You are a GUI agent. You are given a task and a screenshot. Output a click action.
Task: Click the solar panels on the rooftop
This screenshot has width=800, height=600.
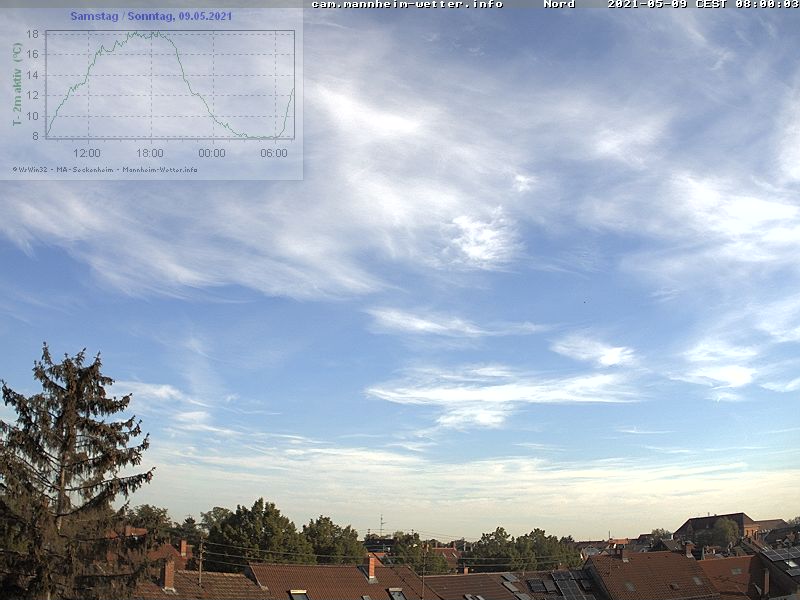(x=568, y=584)
